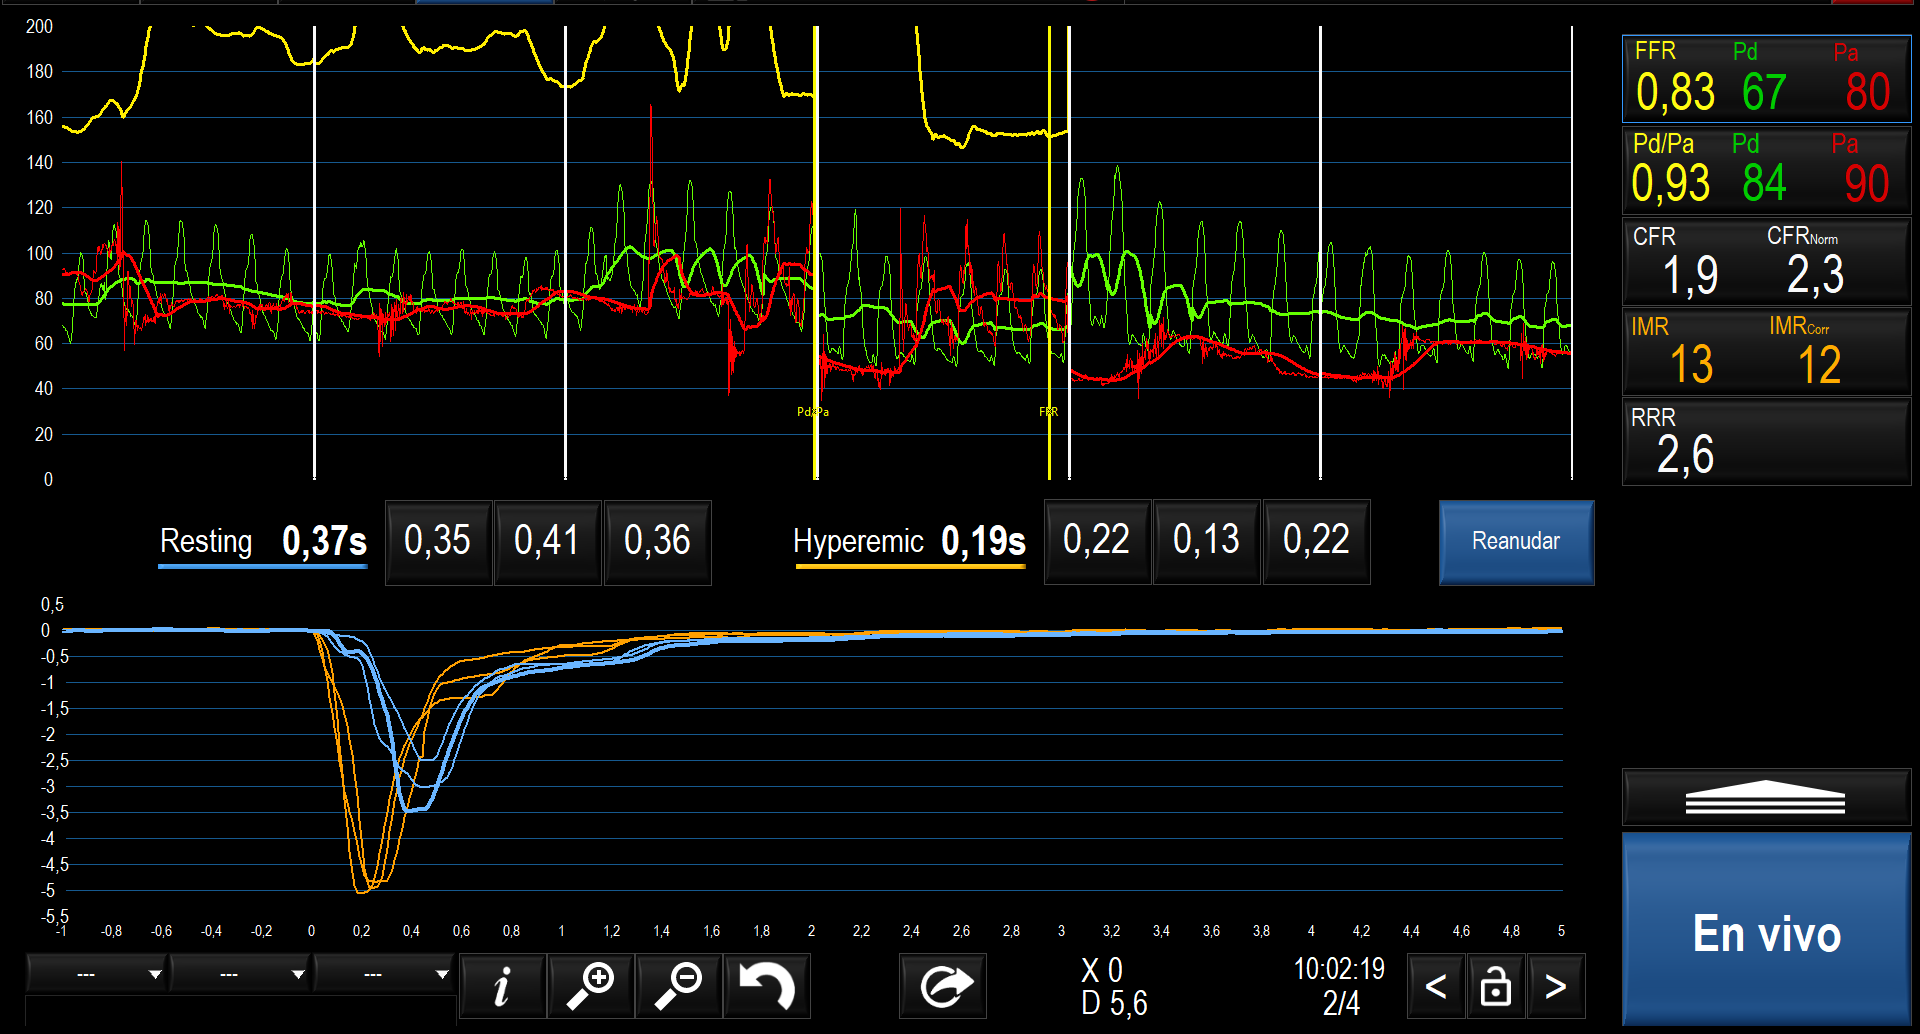Go to previous recording with left arrow

(x=1435, y=987)
